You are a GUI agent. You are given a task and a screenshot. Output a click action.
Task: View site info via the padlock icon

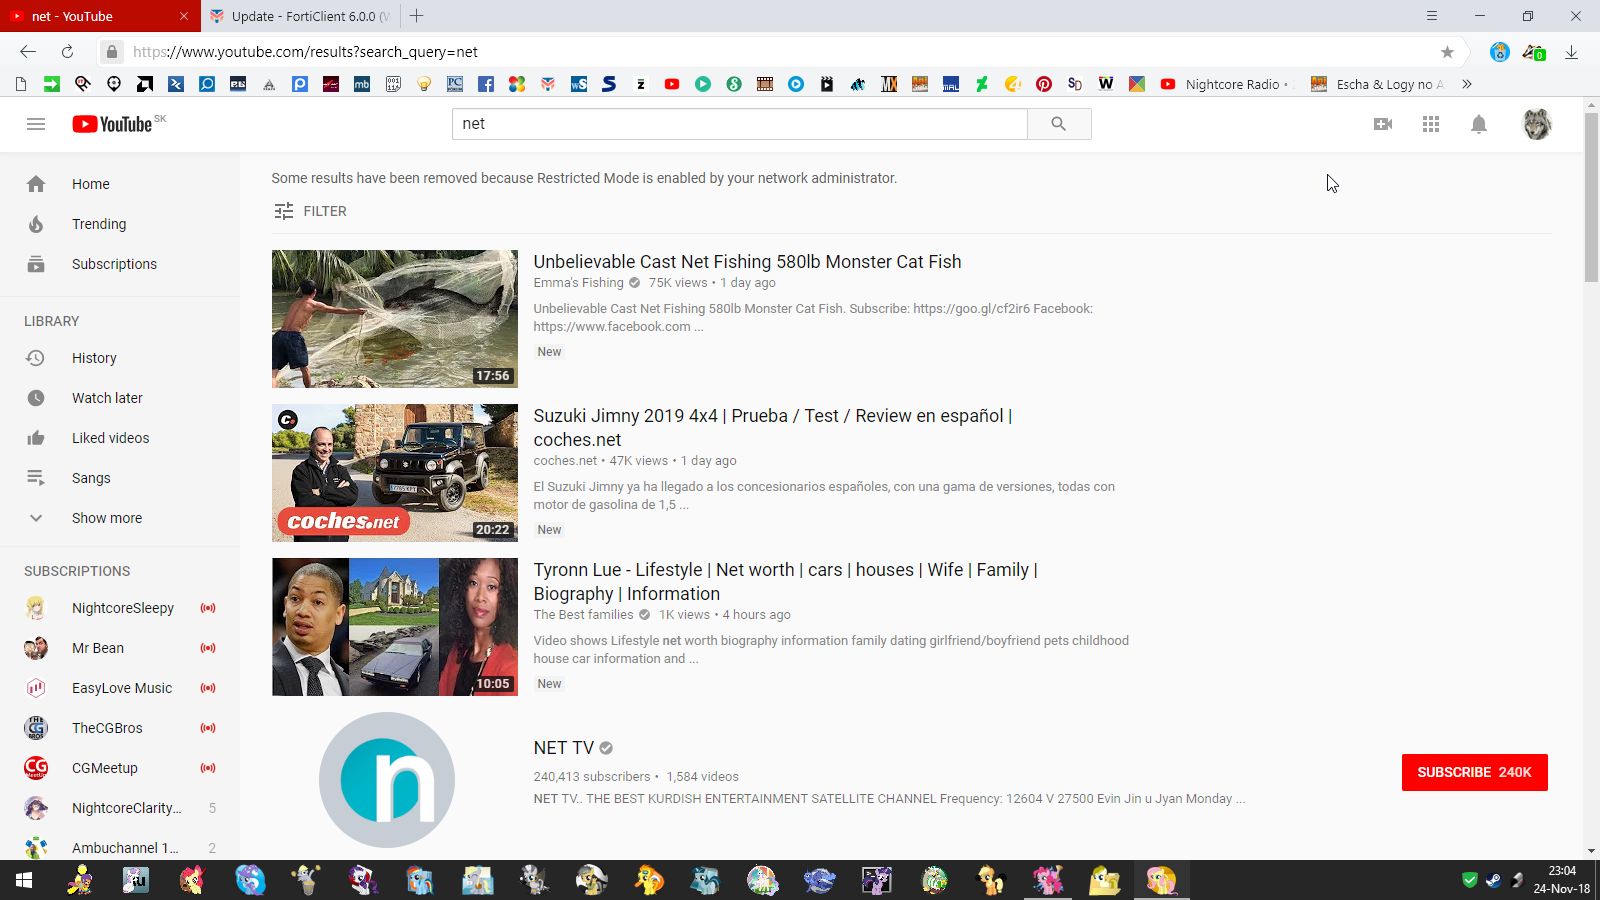click(112, 52)
